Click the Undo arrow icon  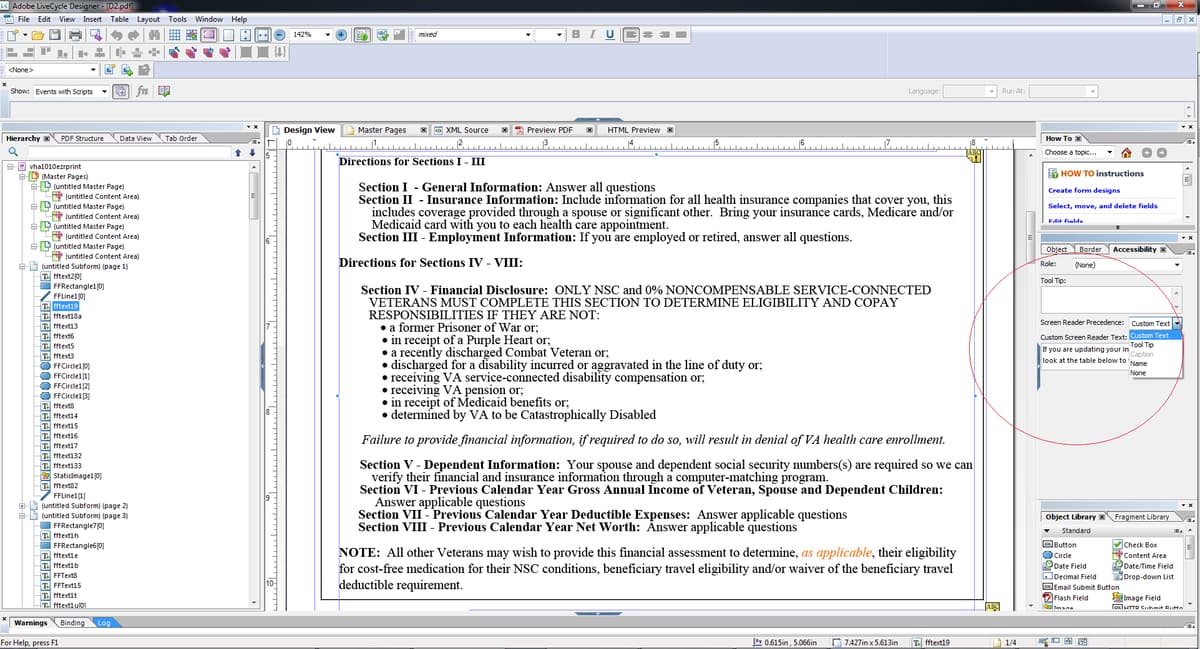(117, 34)
